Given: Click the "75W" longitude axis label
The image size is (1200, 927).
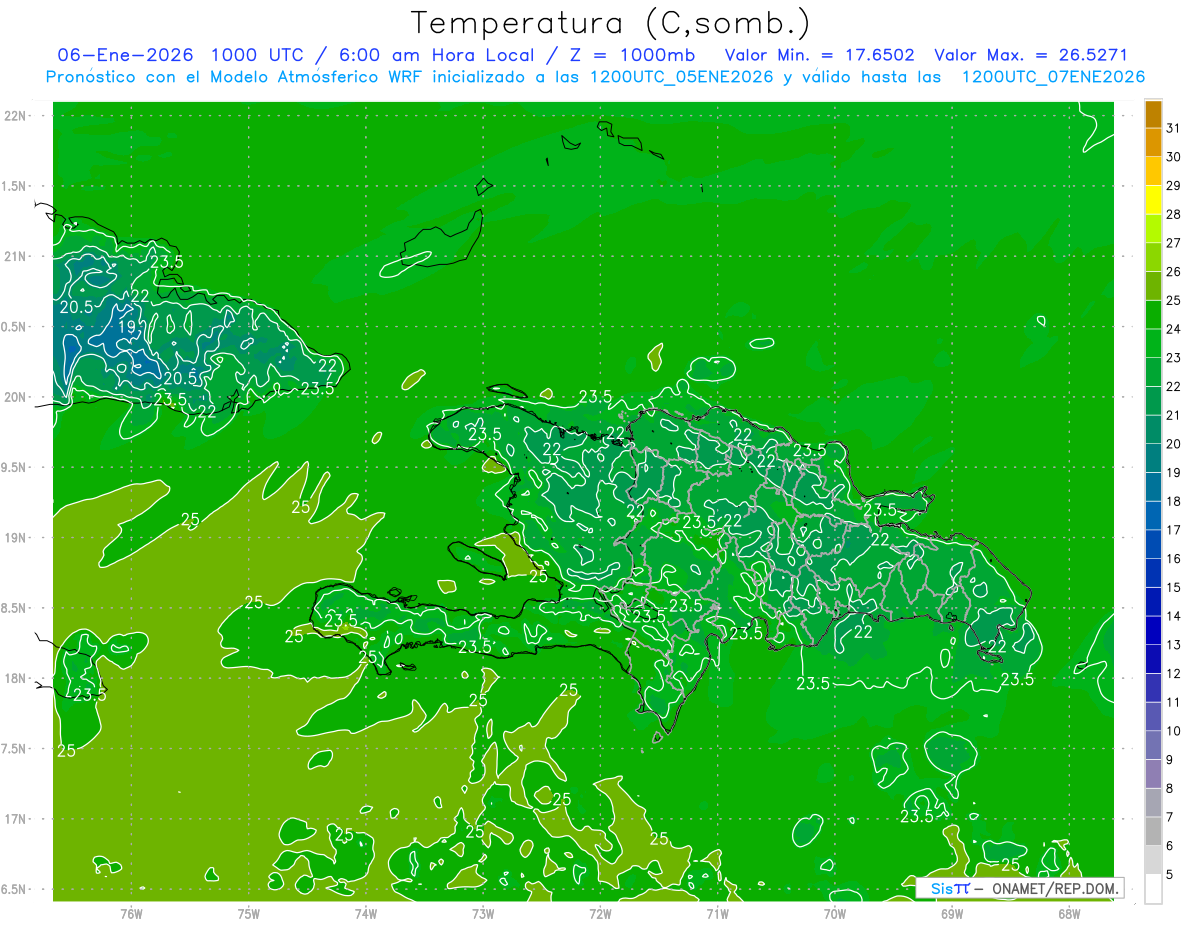Looking at the screenshot, I should click(249, 913).
